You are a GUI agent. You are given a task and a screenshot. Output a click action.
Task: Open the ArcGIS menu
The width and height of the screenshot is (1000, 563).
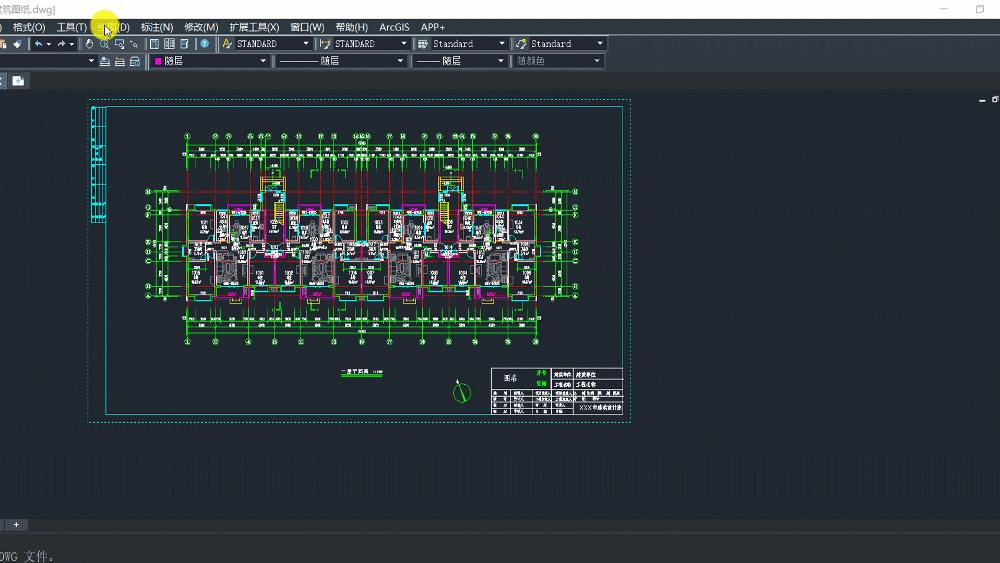pos(394,27)
